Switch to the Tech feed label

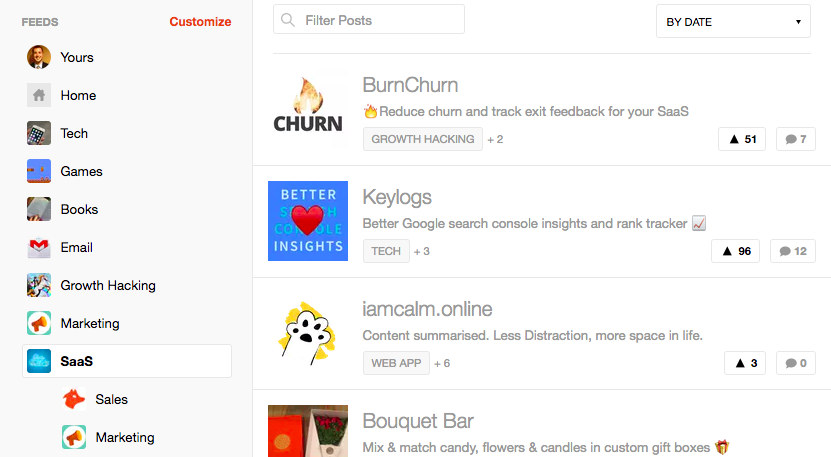pyautogui.click(x=74, y=133)
